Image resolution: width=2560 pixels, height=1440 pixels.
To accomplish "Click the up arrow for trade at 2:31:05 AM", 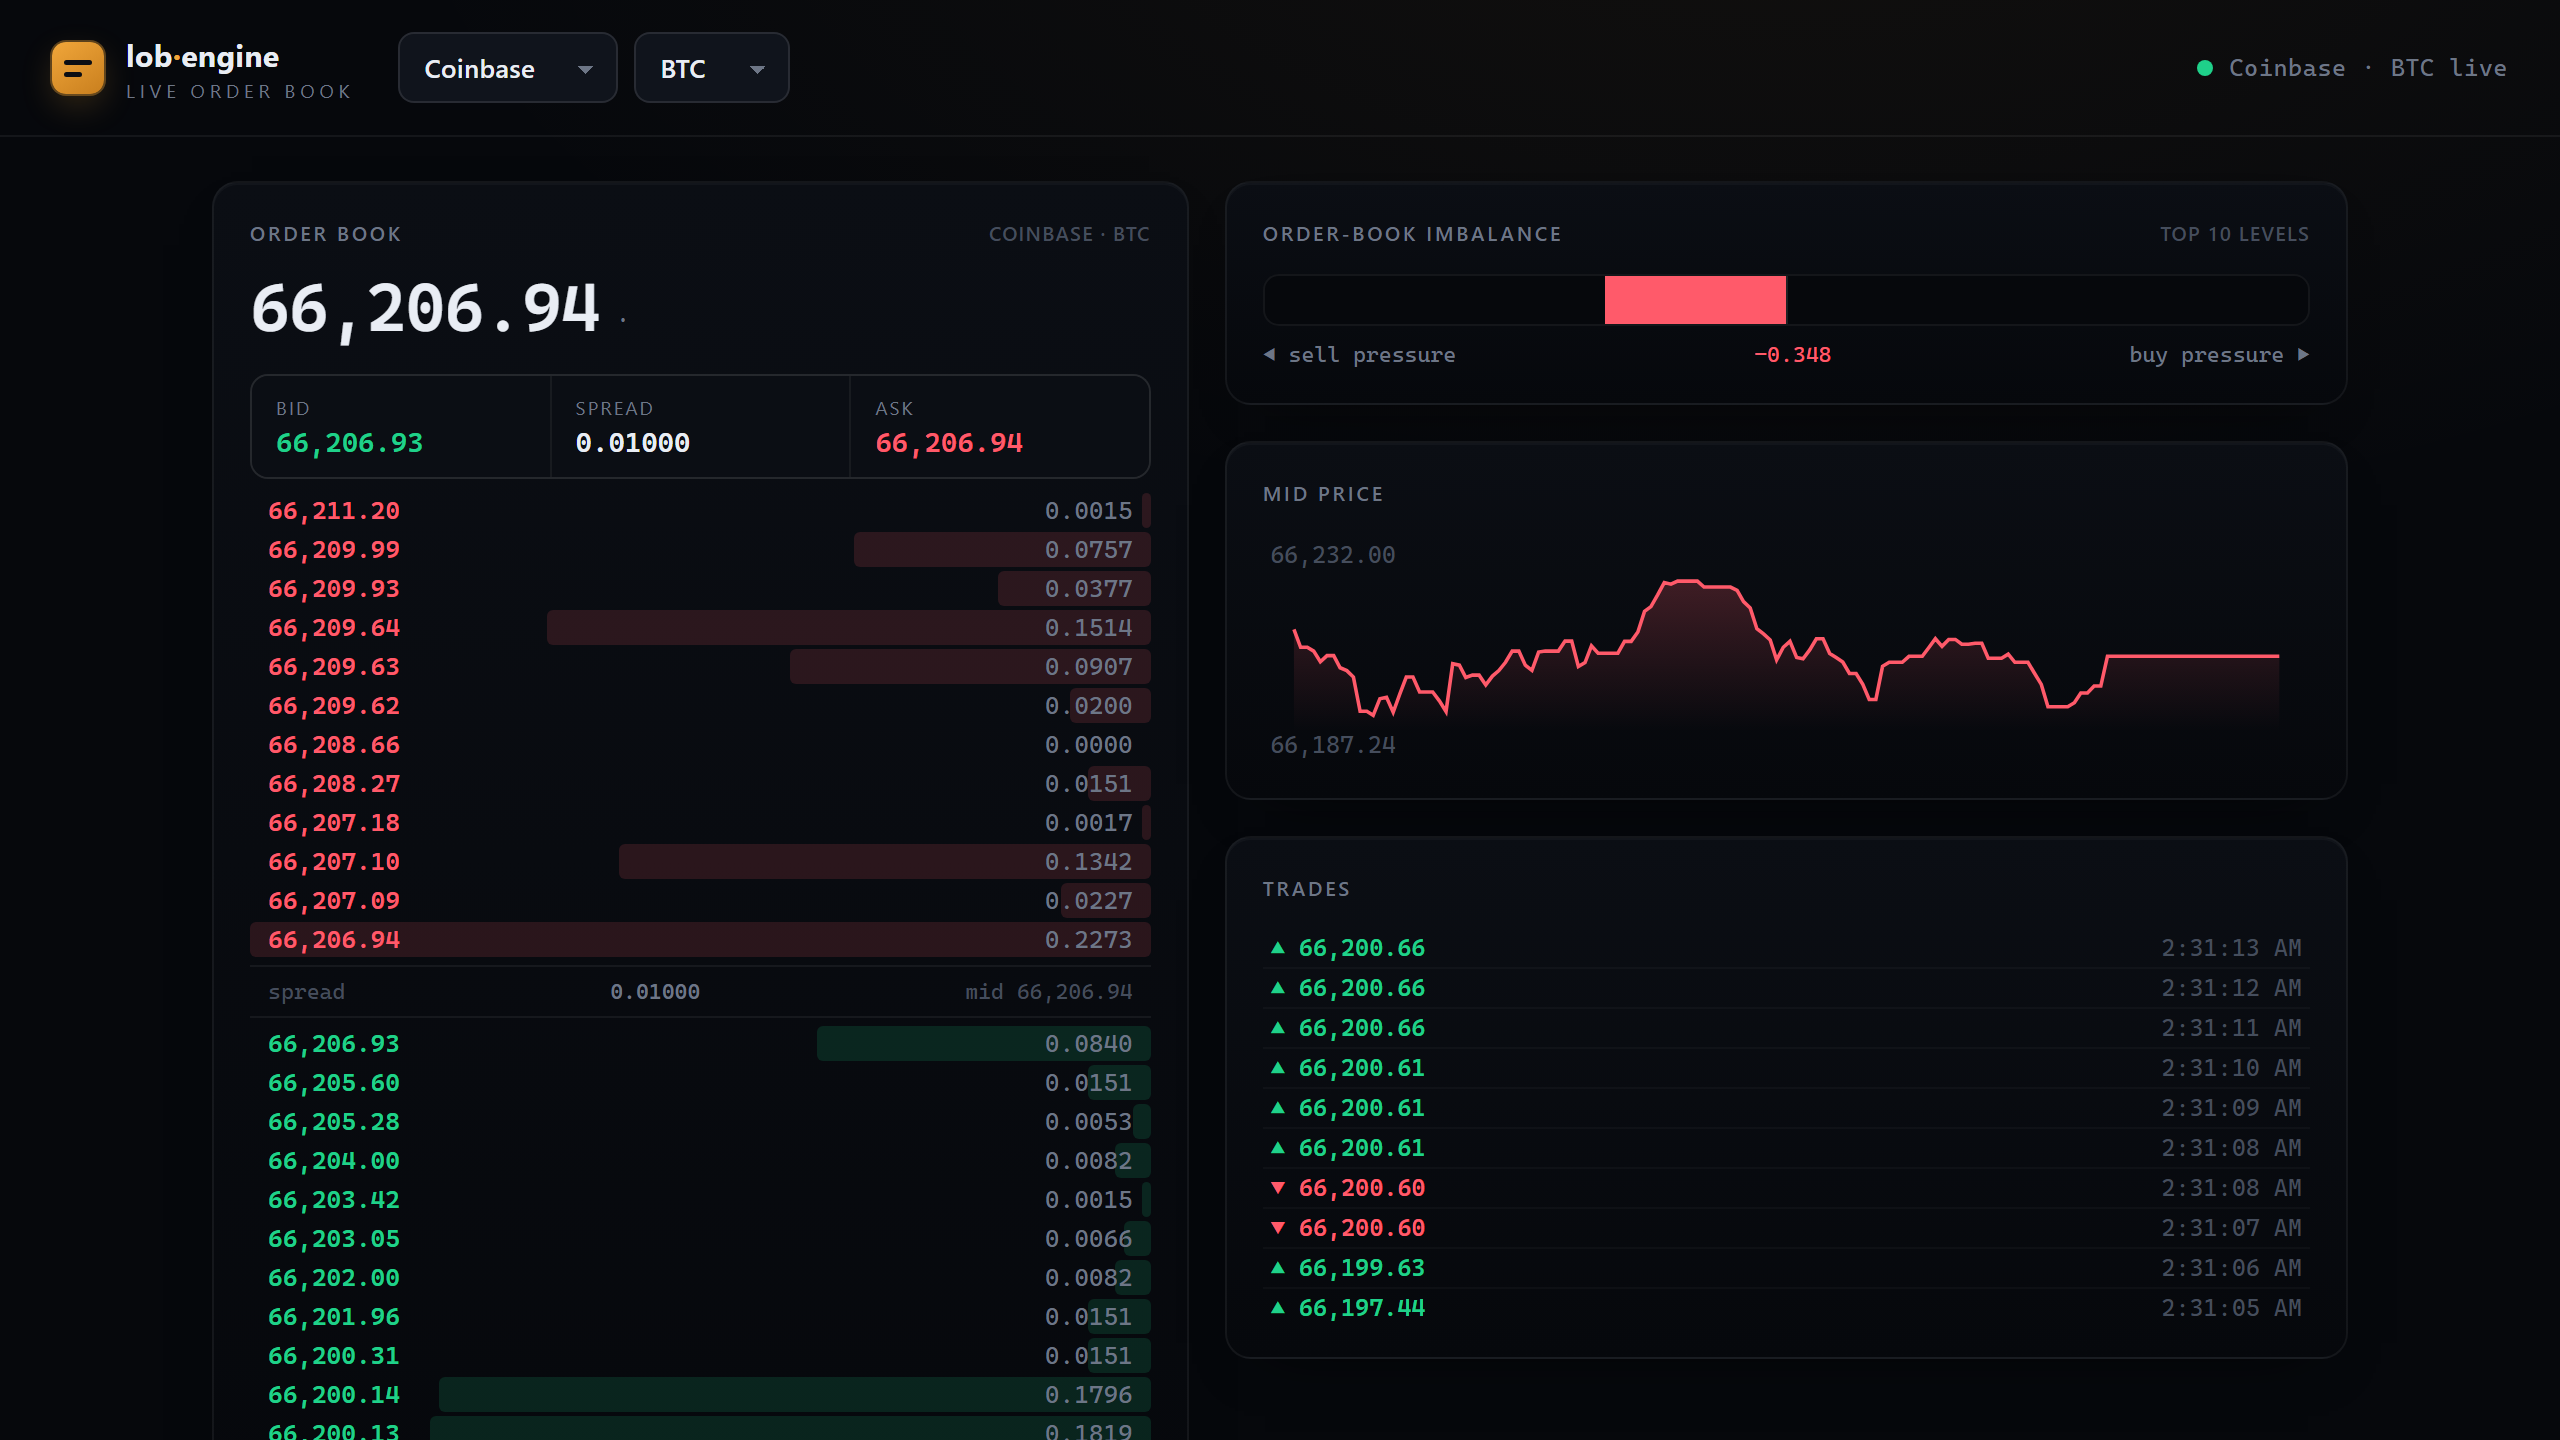I will pos(1278,1307).
